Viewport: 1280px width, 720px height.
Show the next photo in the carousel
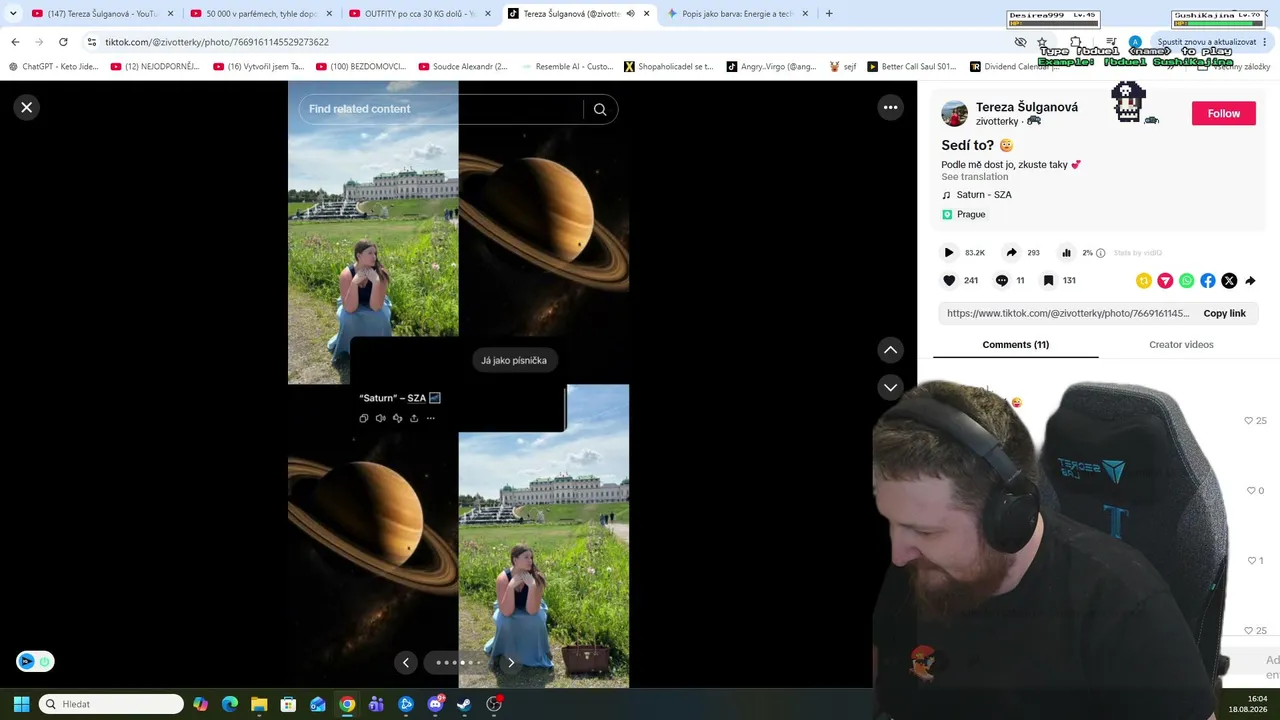[x=511, y=662]
